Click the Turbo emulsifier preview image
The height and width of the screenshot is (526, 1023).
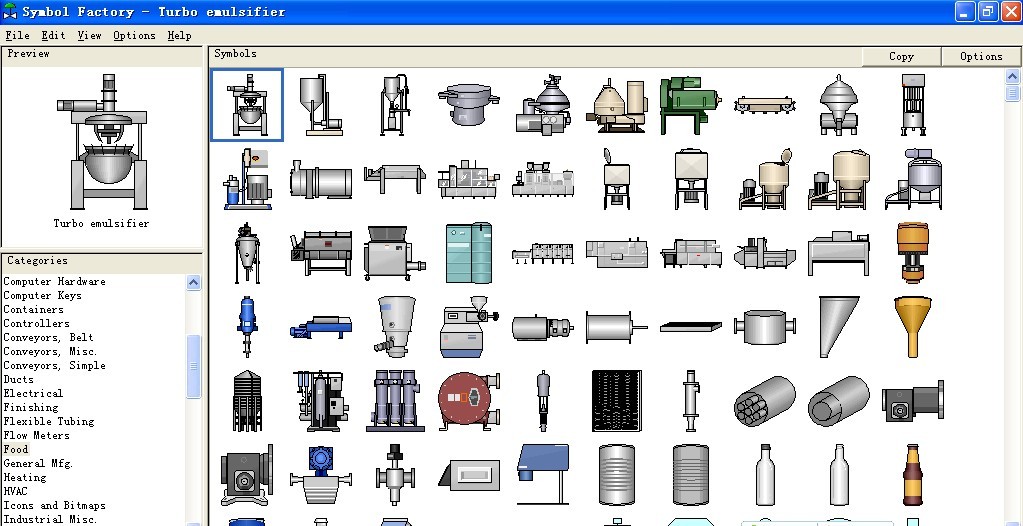[102, 142]
